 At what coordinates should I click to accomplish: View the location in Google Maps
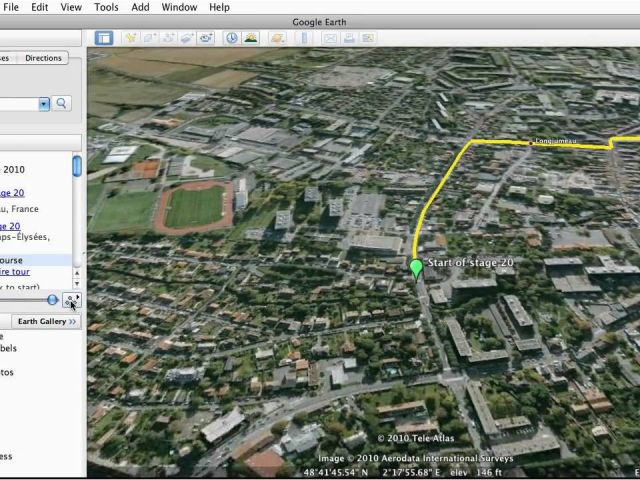368,38
